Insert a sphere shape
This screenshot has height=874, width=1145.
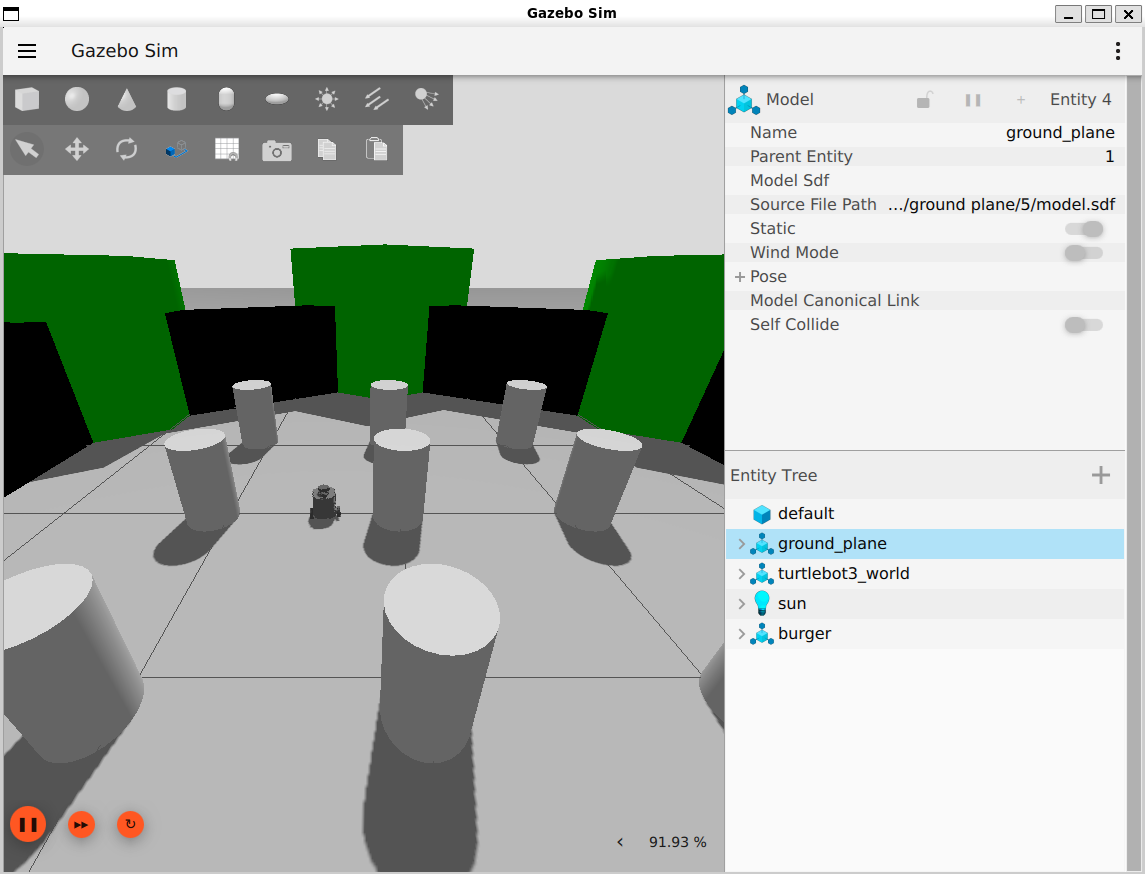(77, 99)
